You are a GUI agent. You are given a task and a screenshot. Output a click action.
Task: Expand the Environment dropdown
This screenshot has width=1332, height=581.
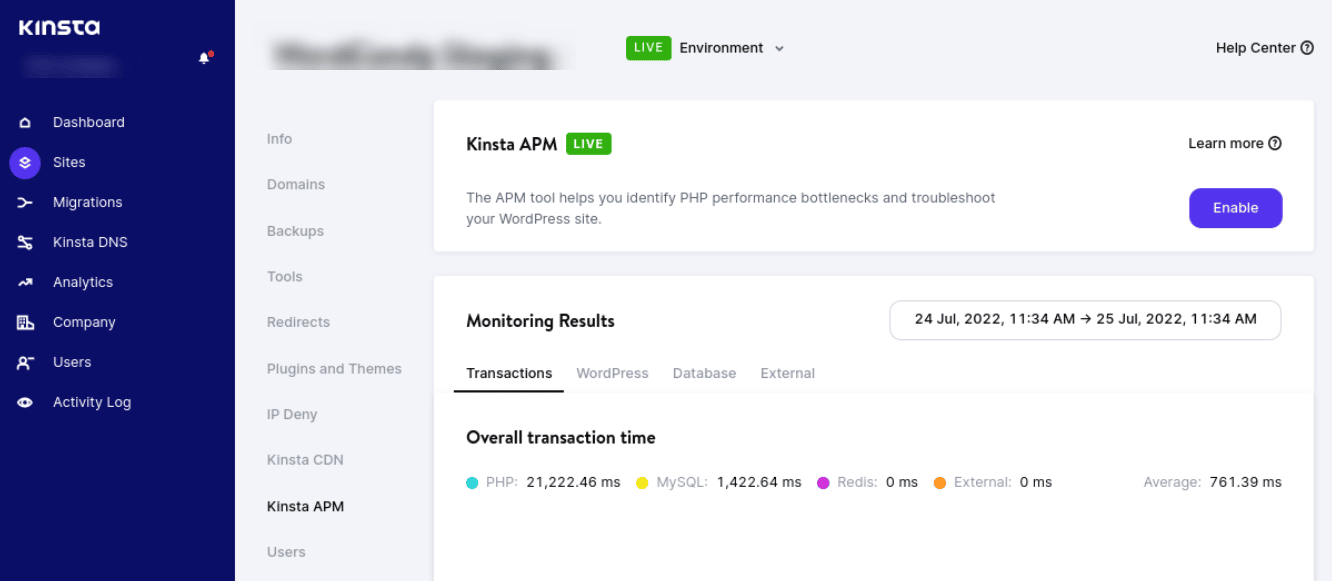(779, 47)
